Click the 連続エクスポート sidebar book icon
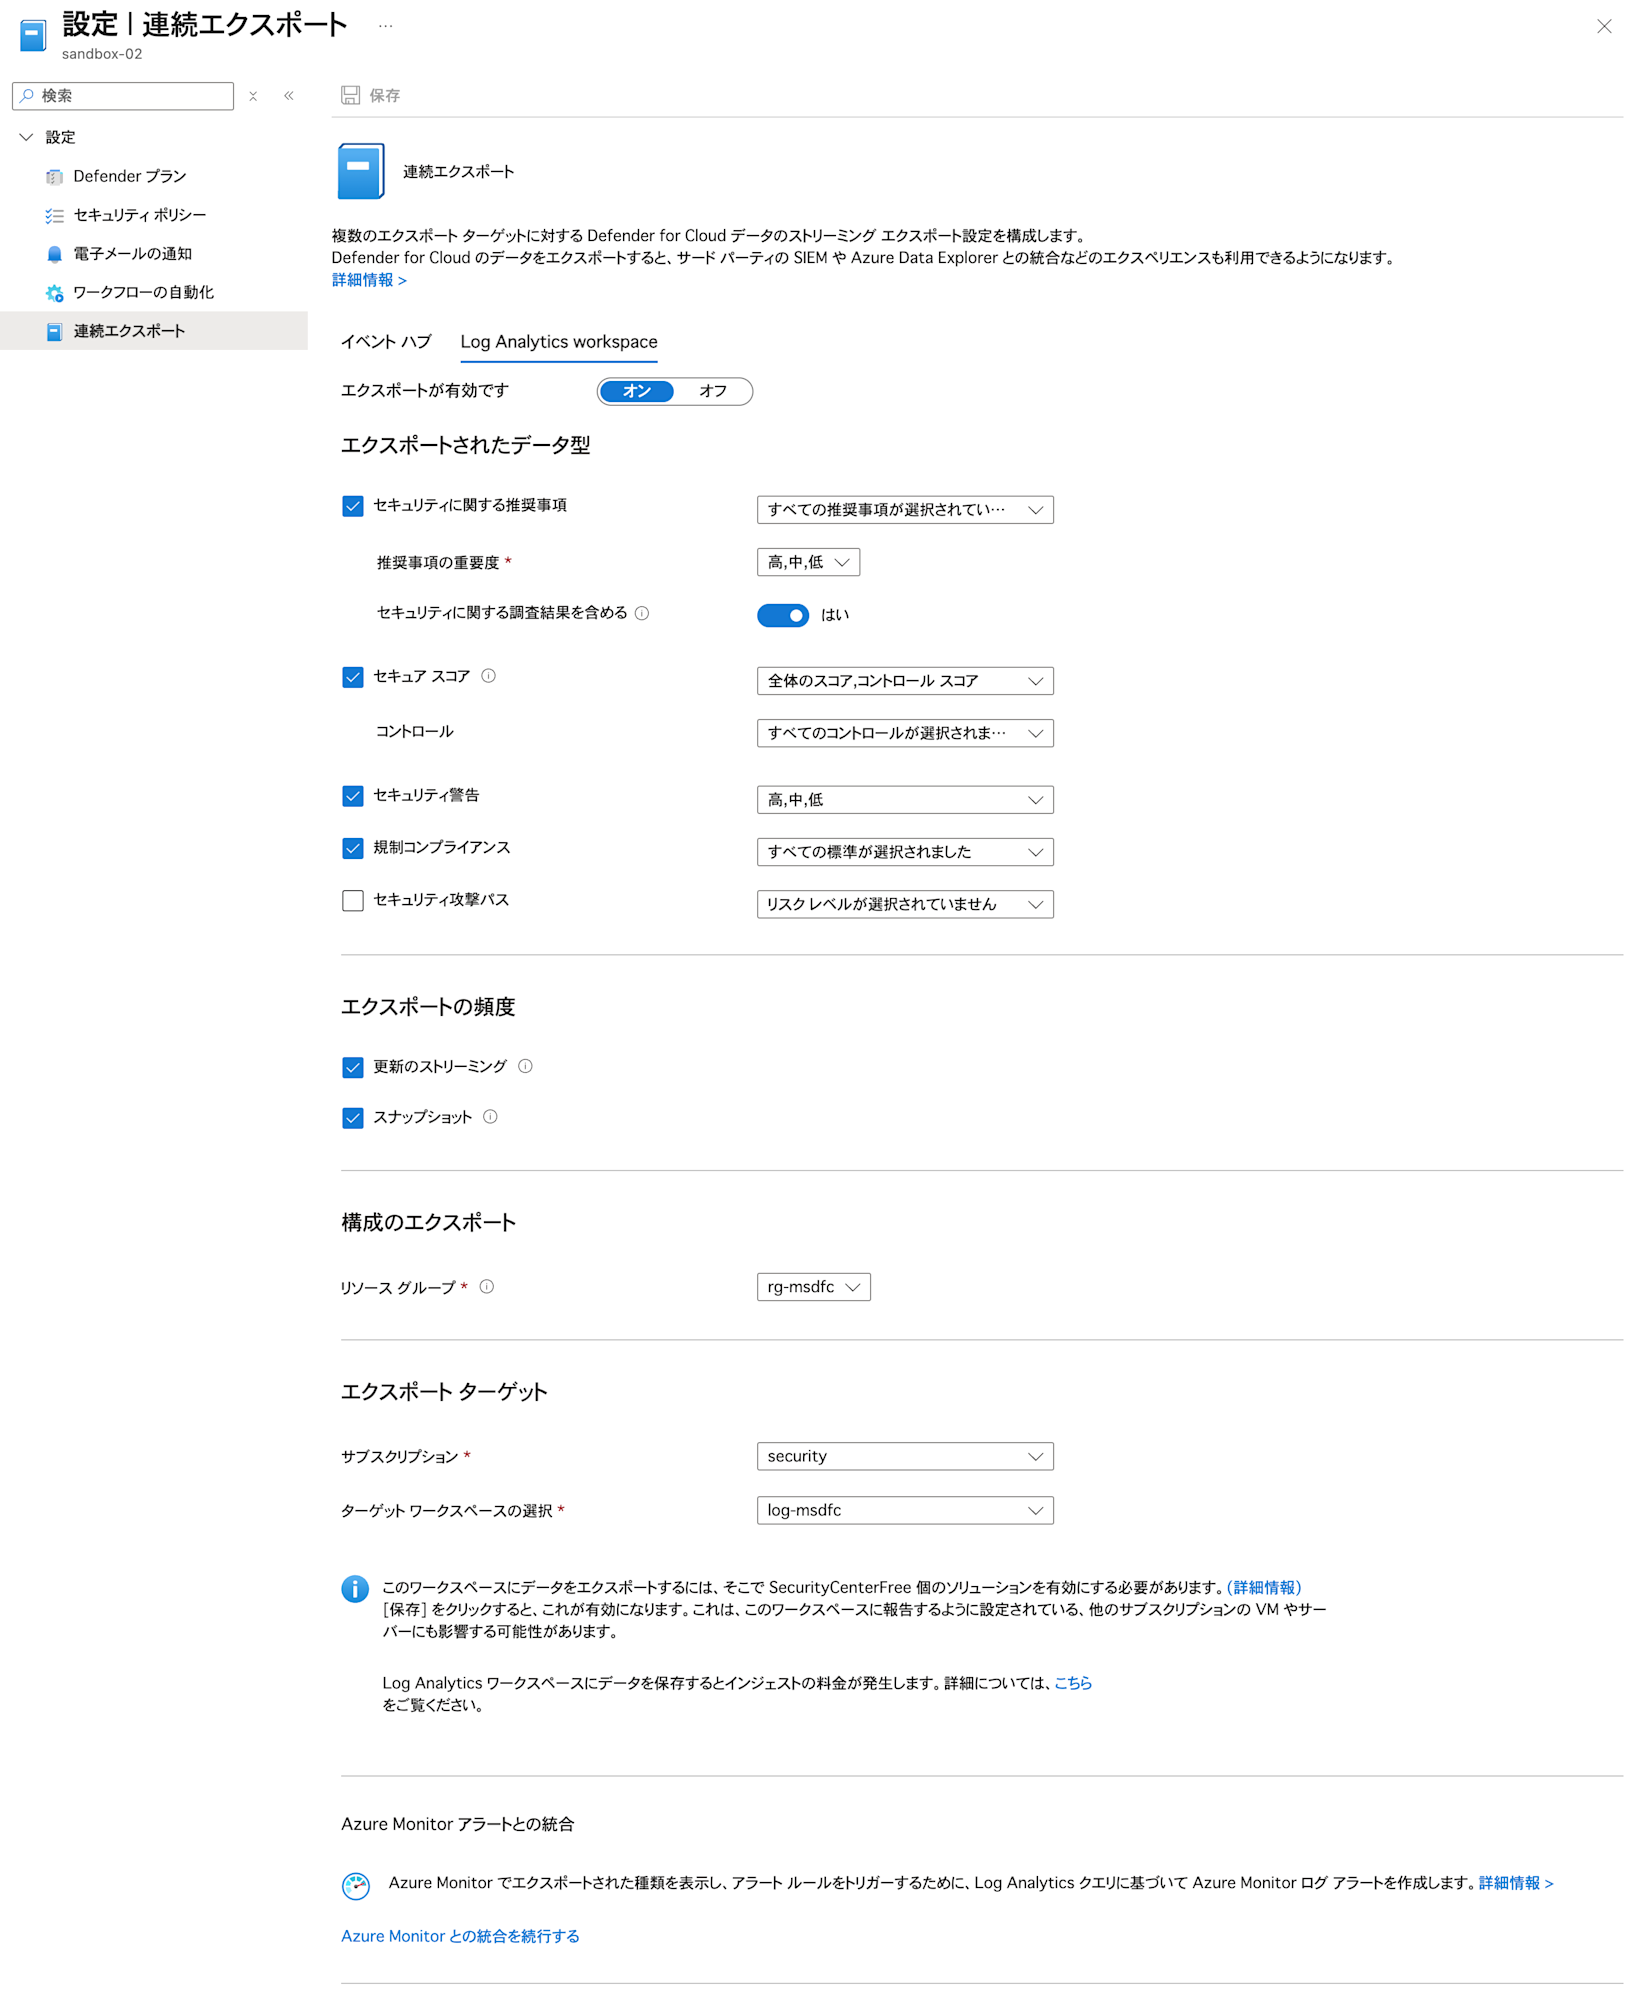 54,331
